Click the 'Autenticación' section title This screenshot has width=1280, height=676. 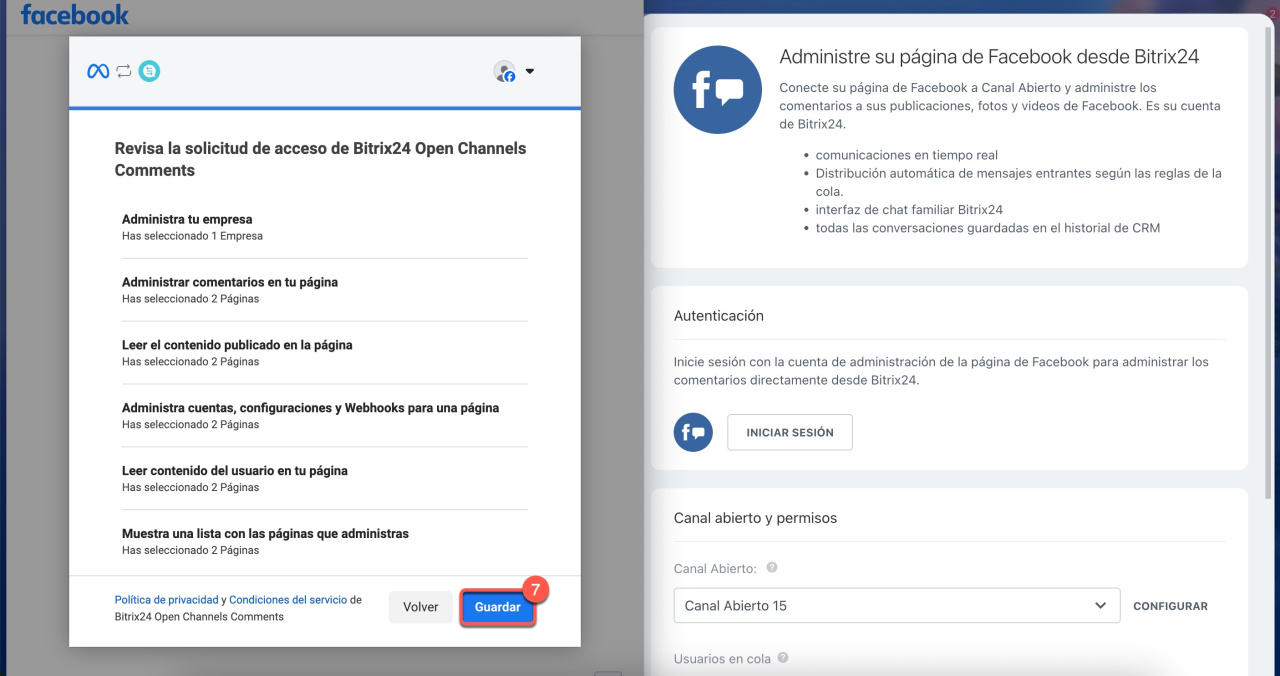pos(719,315)
